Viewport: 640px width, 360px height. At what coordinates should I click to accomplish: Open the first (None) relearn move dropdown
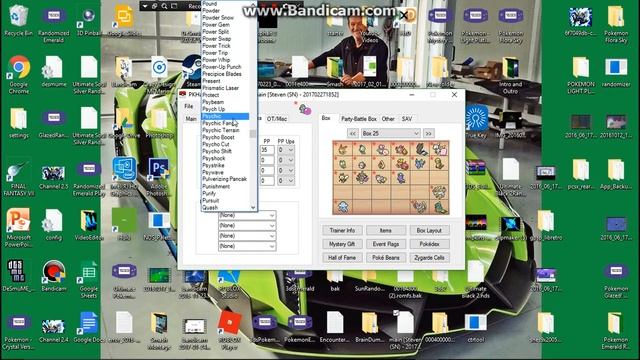click(x=247, y=215)
